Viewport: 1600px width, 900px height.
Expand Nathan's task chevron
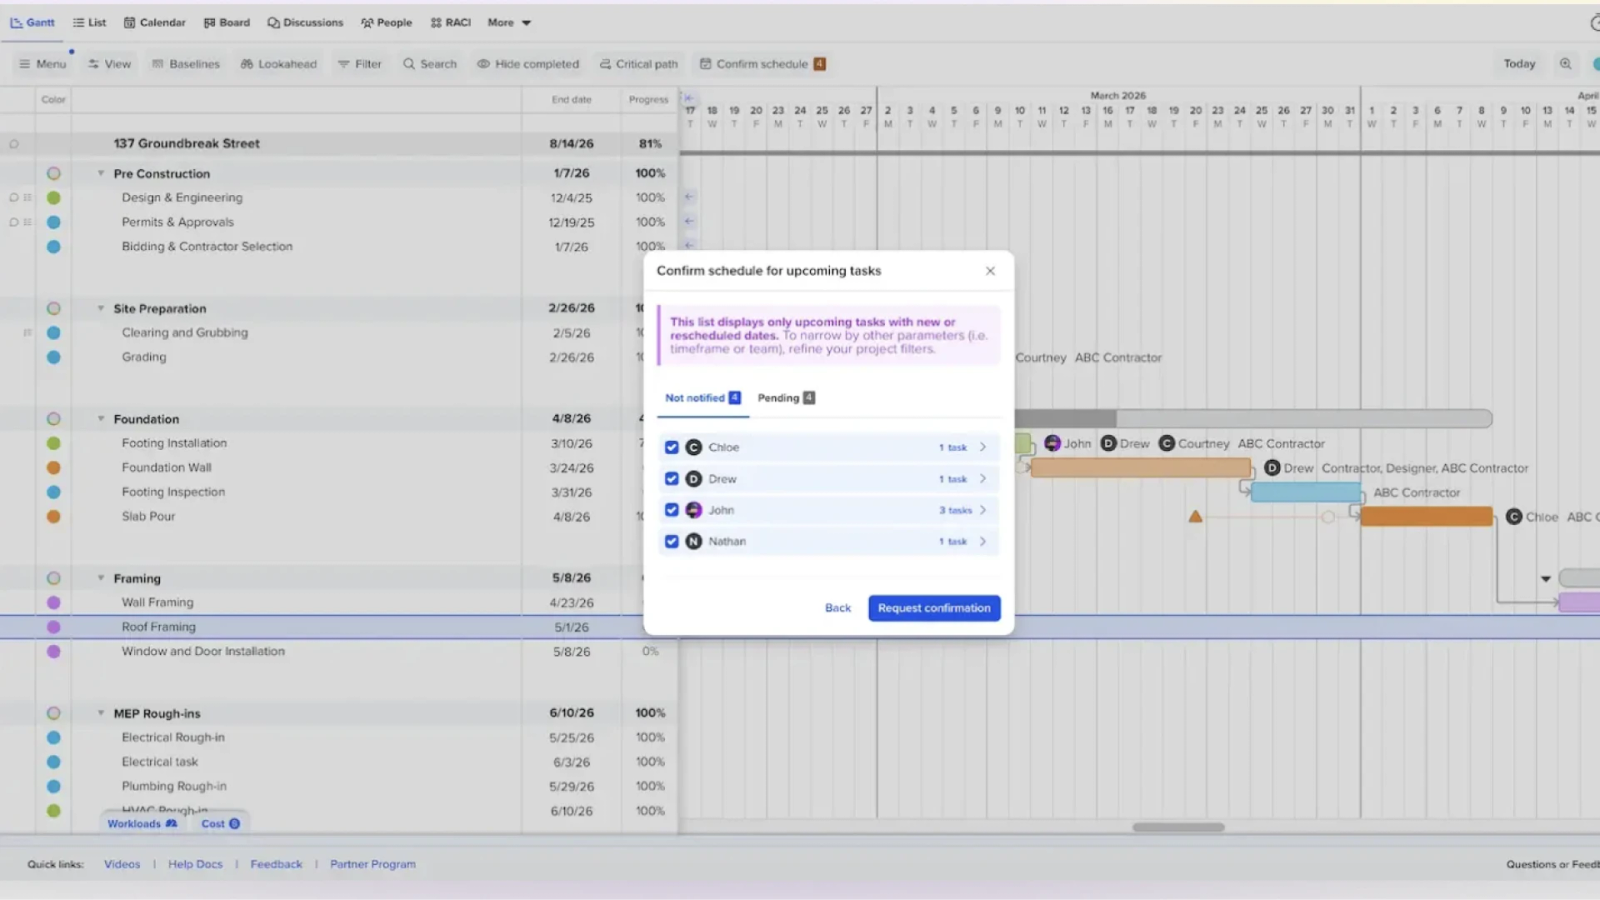[983, 541]
